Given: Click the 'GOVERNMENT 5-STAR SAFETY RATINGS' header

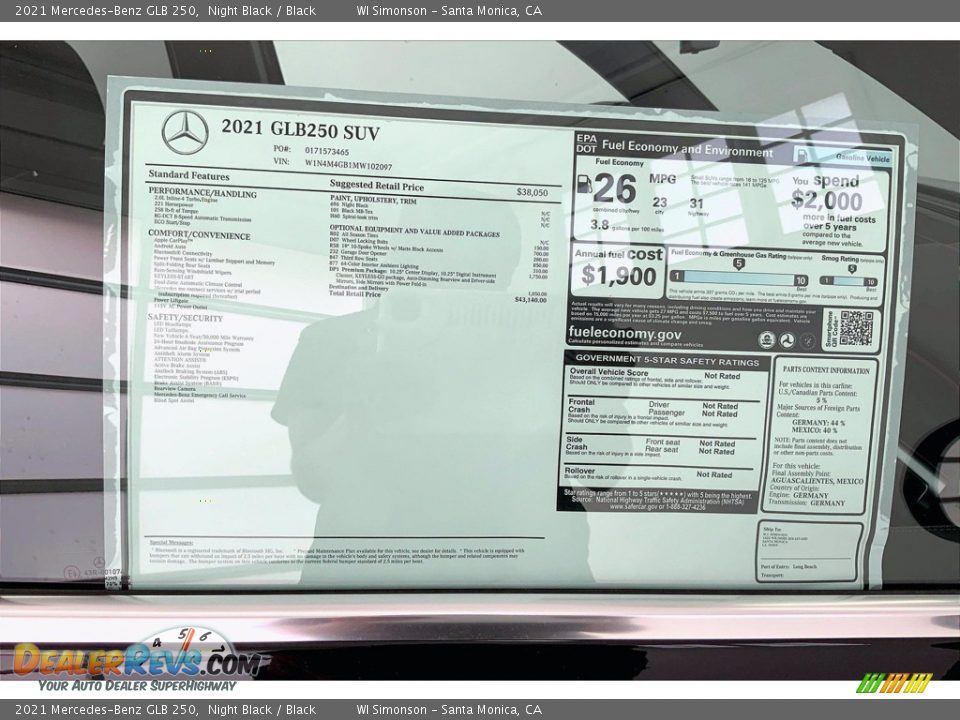Looking at the screenshot, I should pyautogui.click(x=667, y=360).
